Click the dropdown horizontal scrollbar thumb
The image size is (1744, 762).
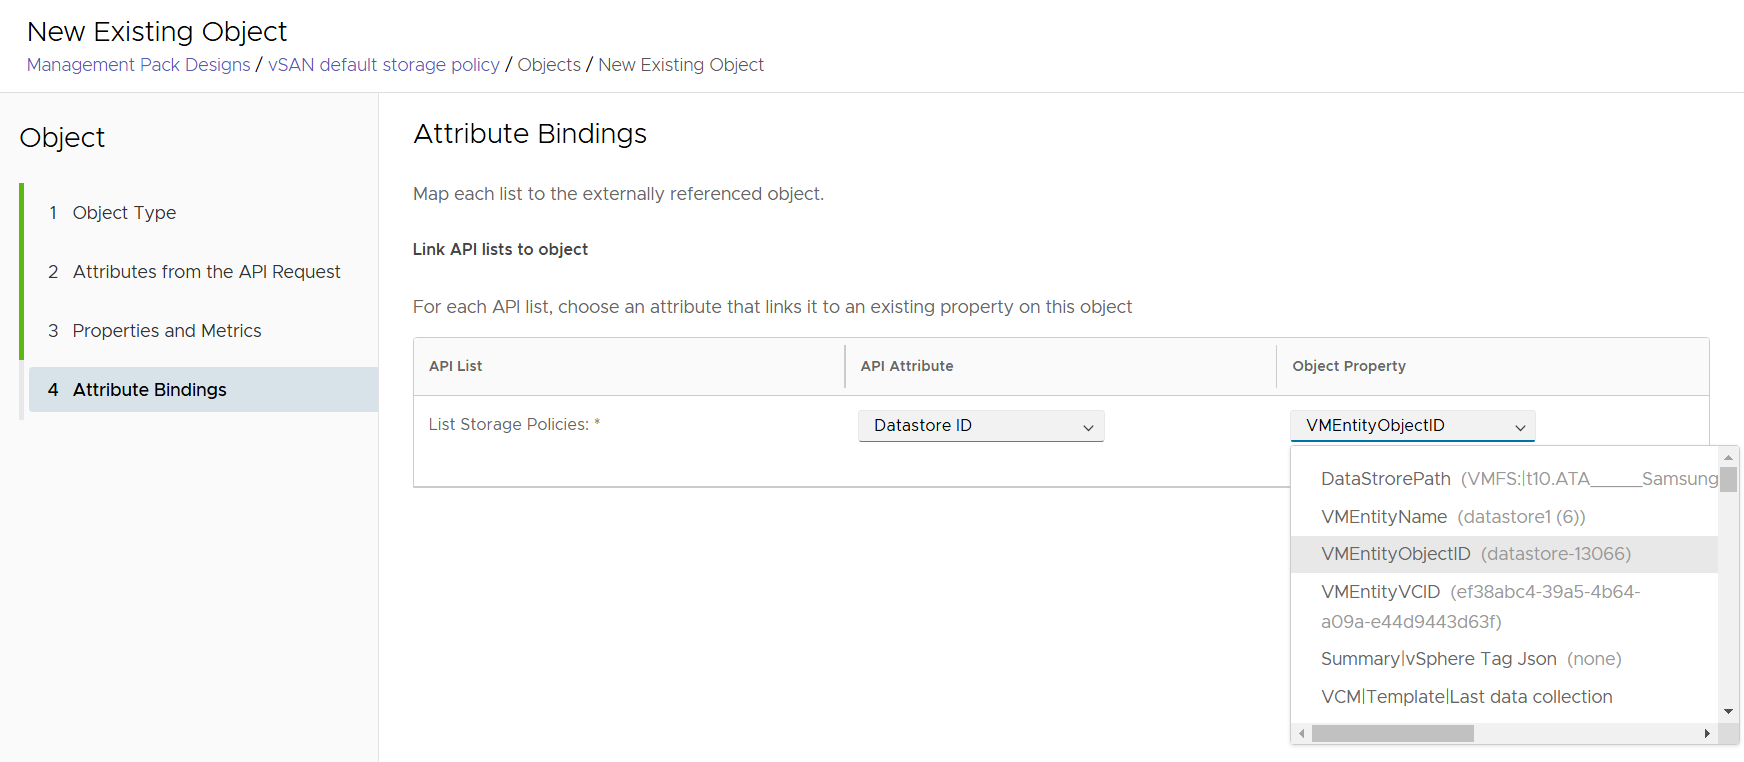pyautogui.click(x=1392, y=734)
